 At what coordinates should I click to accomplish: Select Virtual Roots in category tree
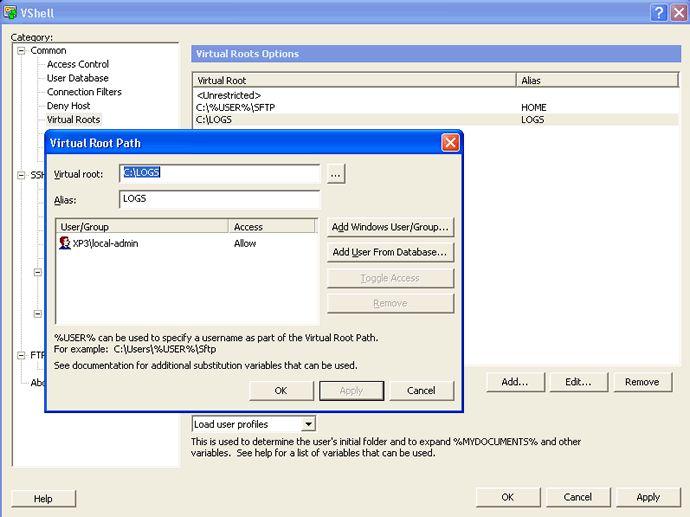click(x=73, y=120)
